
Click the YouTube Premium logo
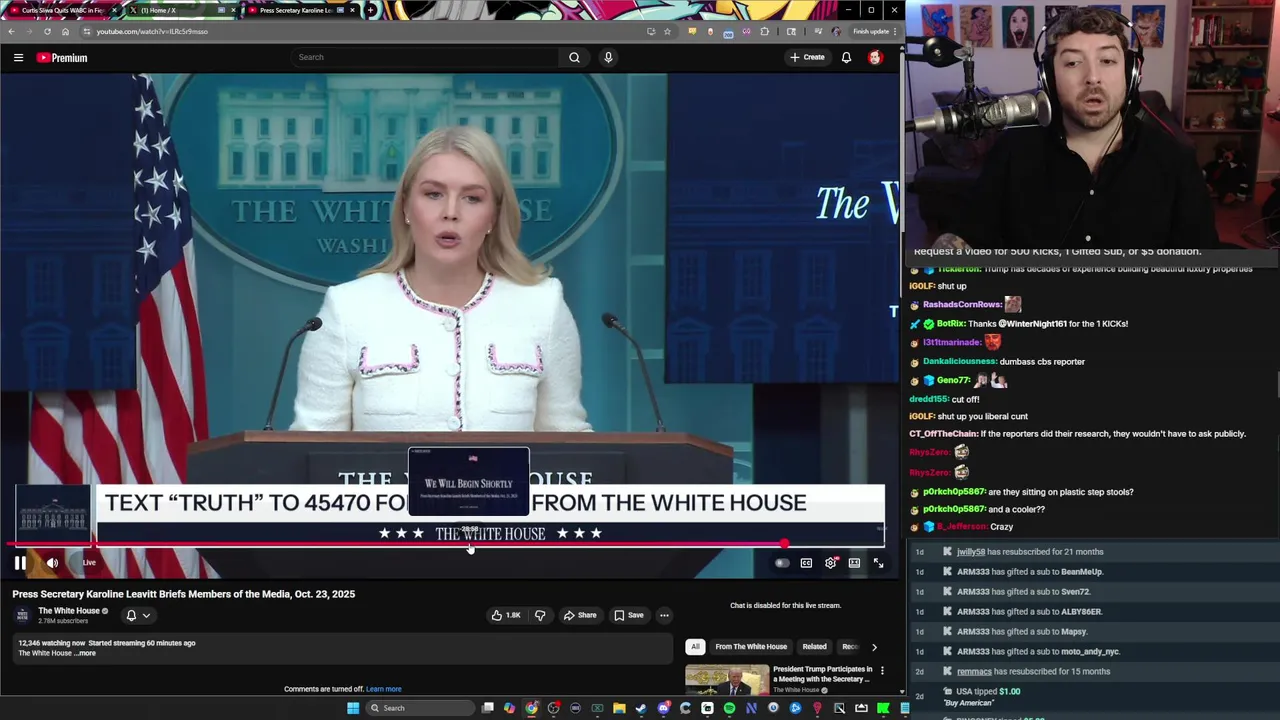click(x=62, y=58)
